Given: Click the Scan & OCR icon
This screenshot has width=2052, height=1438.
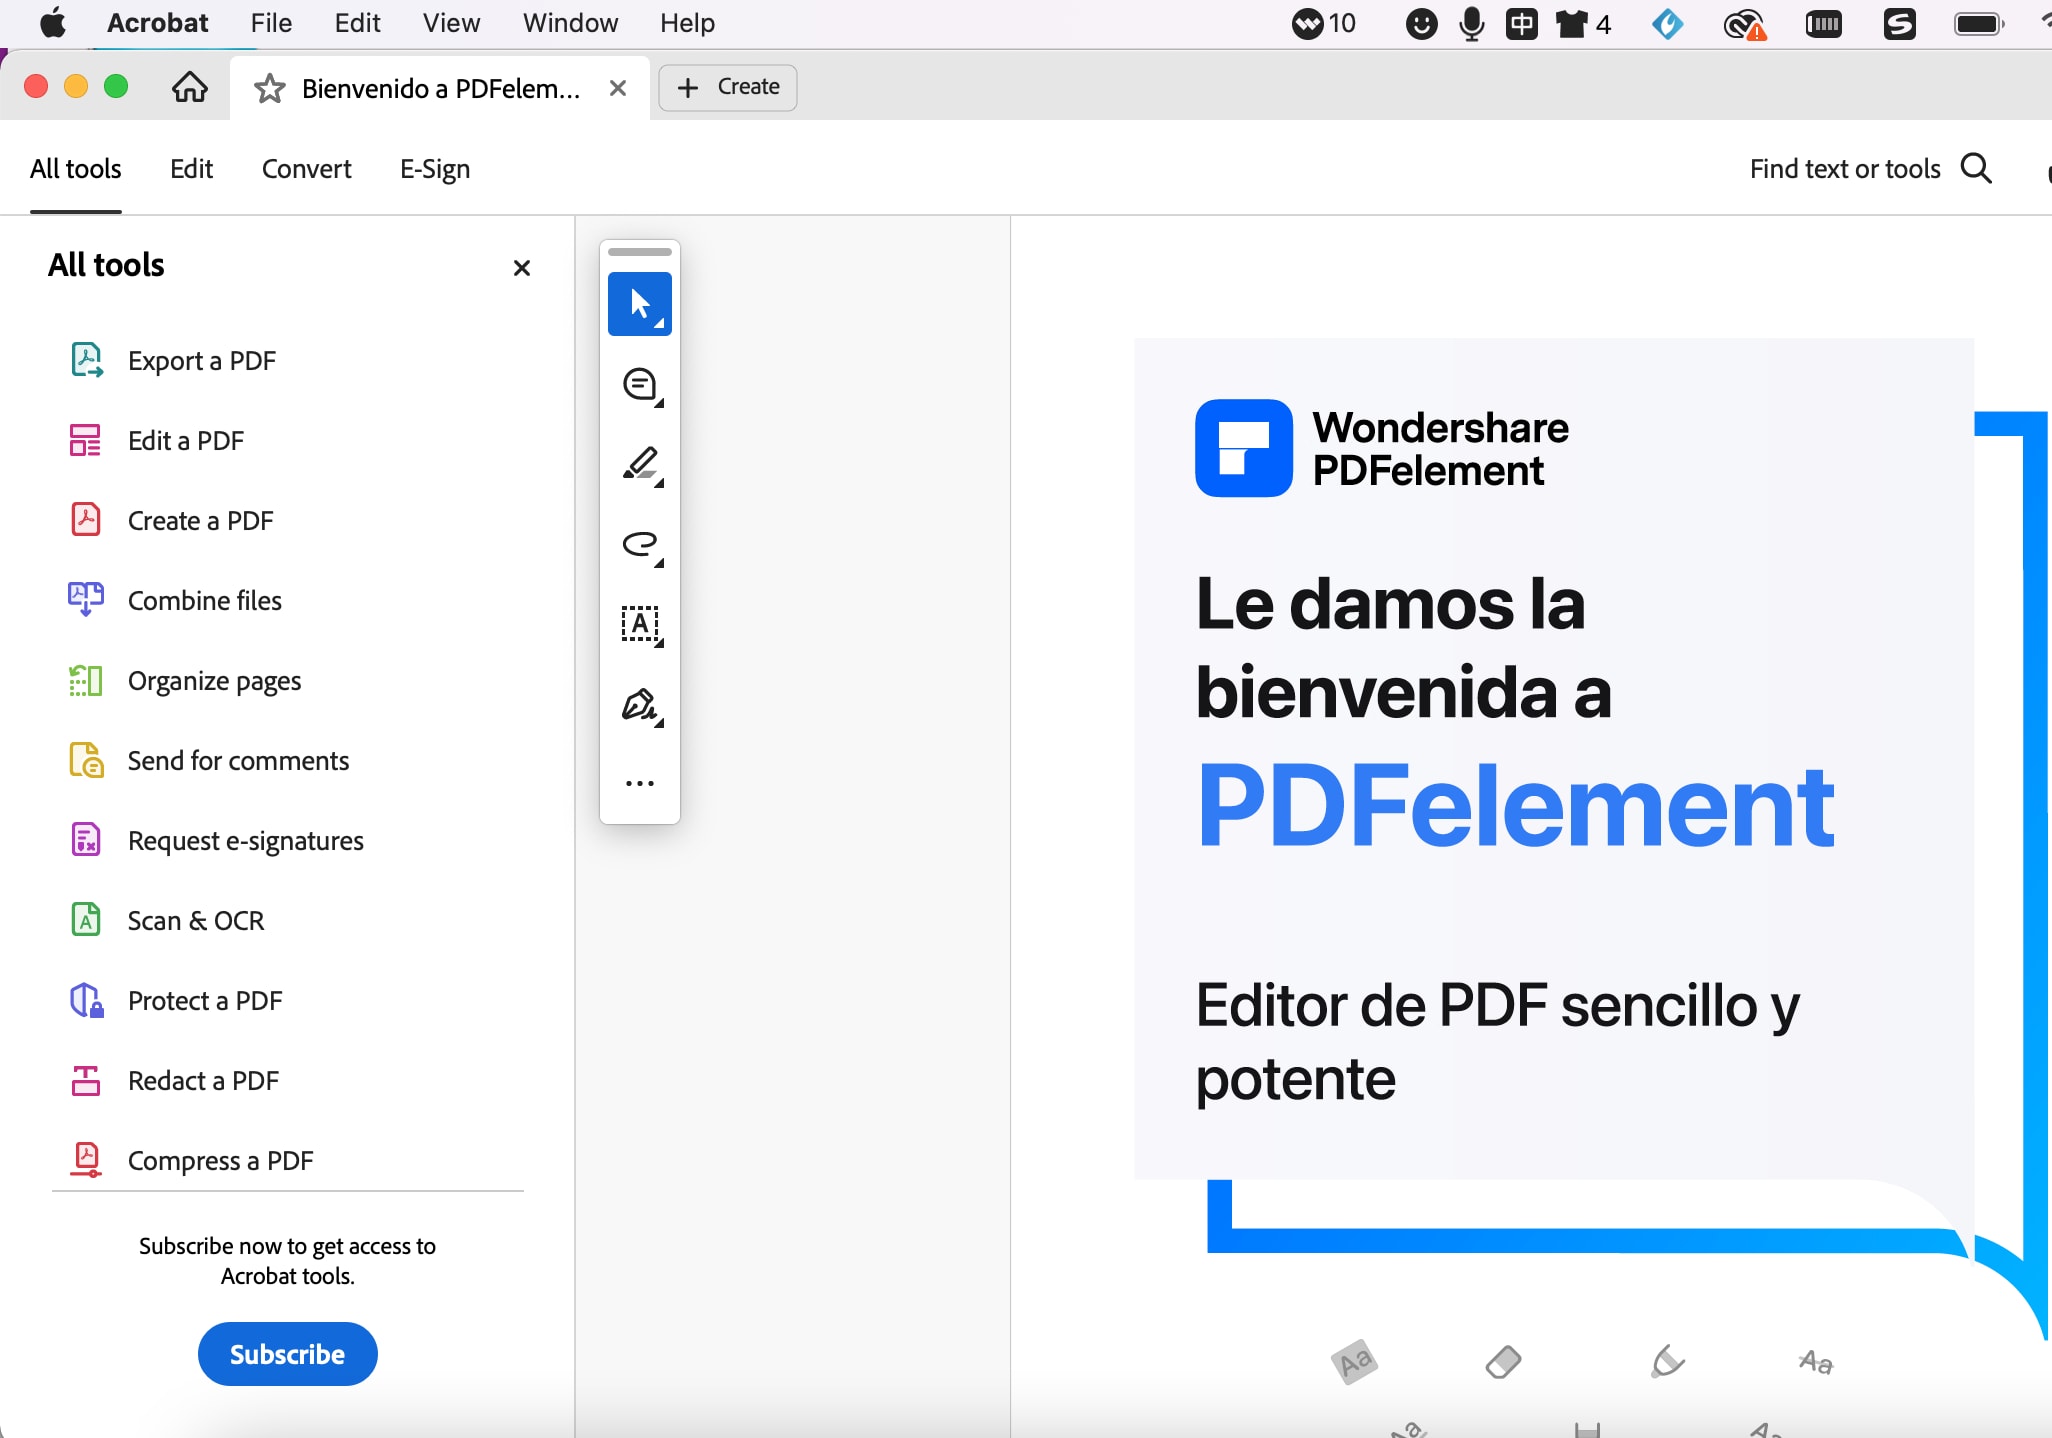Looking at the screenshot, I should tap(86, 920).
